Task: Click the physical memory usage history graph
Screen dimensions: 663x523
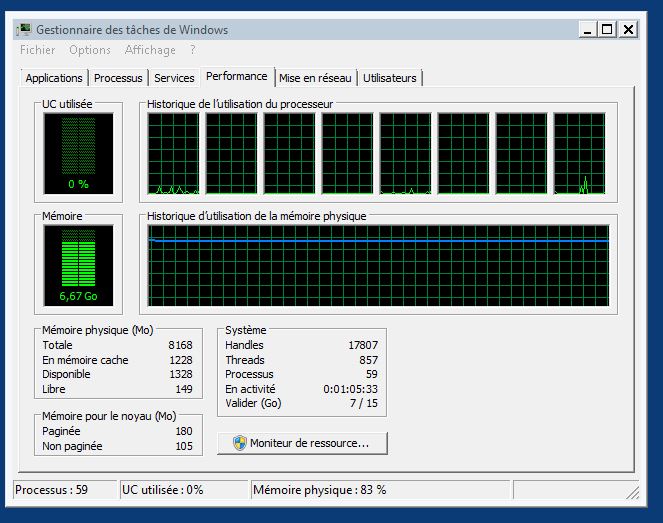Action: (x=378, y=265)
